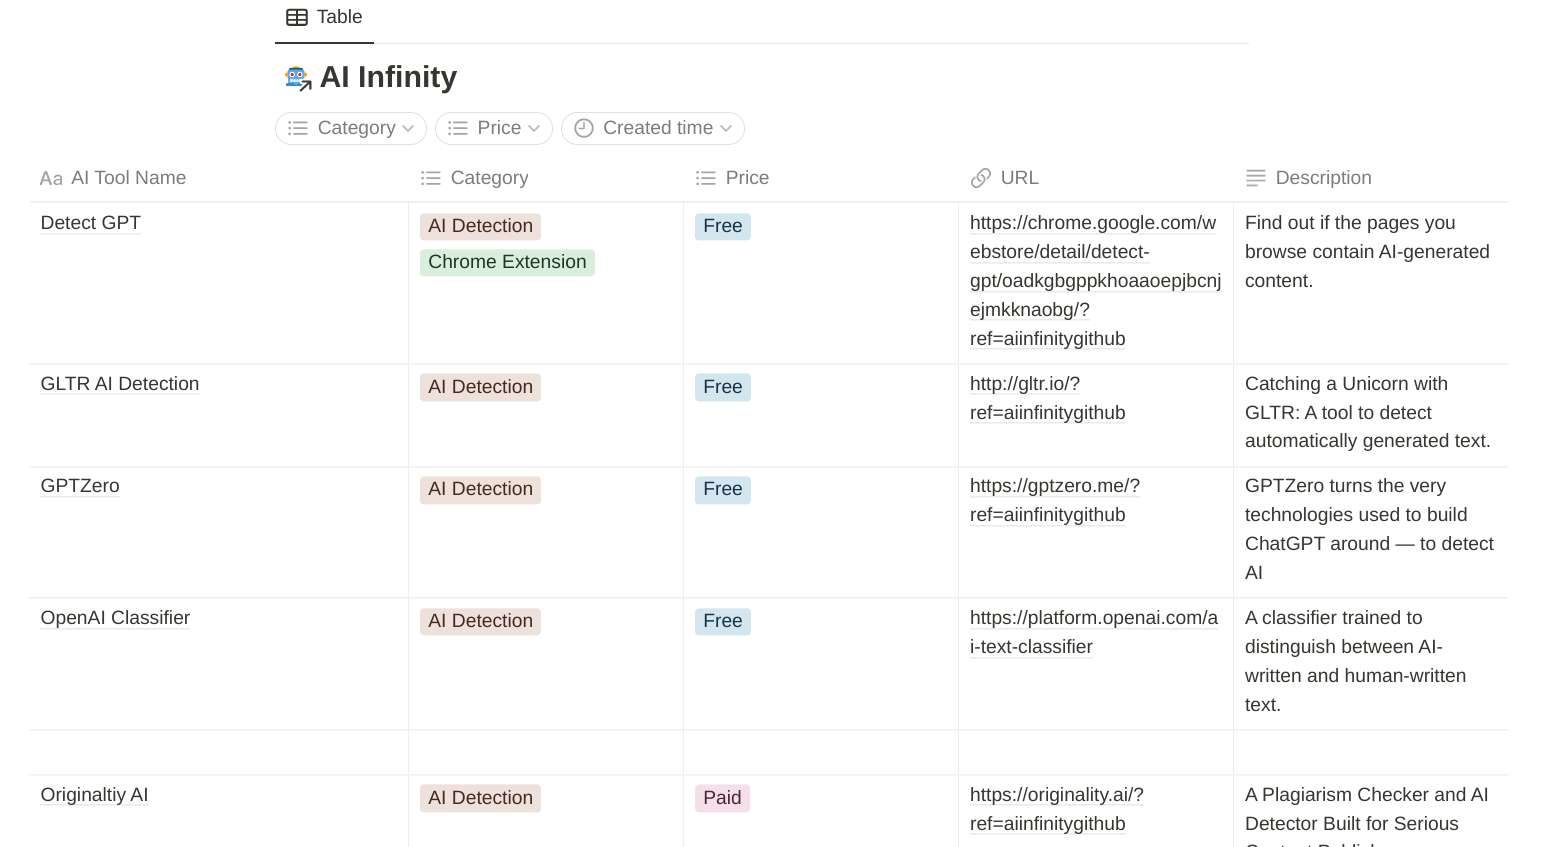This screenshot has width=1560, height=847.
Task: Open the Description column header menu
Action: click(1323, 178)
